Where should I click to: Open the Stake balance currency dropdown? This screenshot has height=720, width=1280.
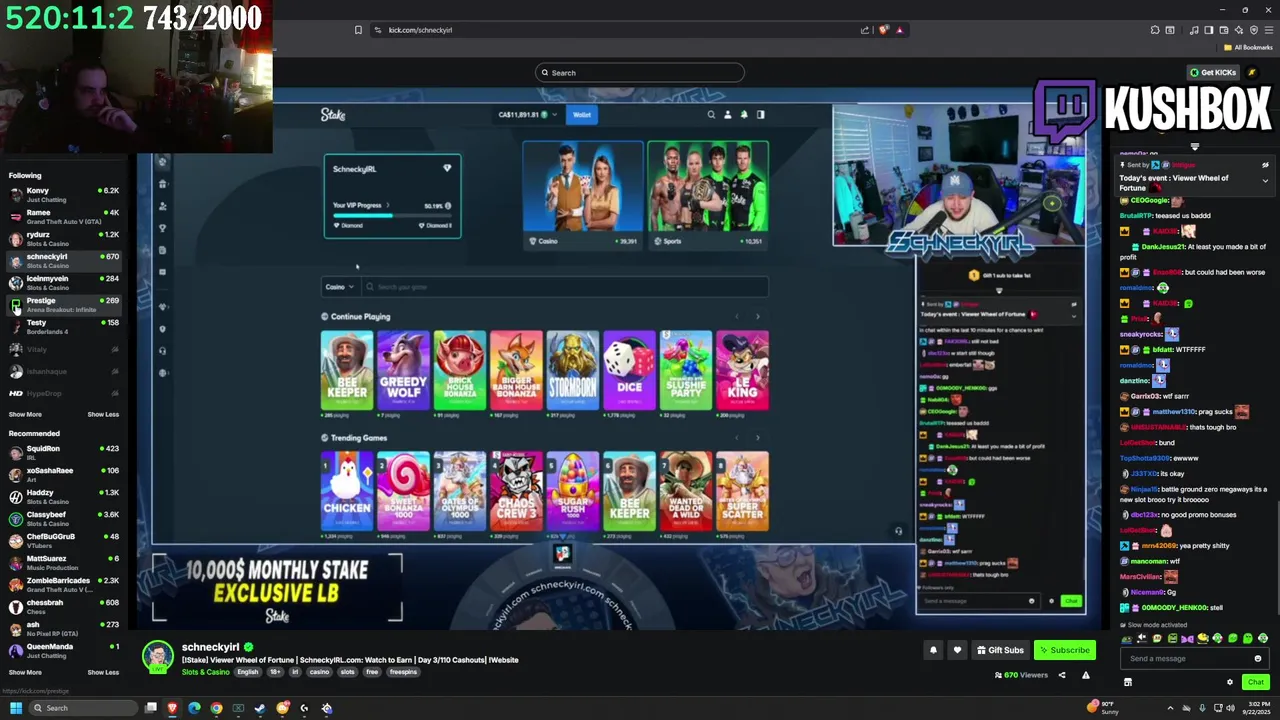pyautogui.click(x=528, y=115)
